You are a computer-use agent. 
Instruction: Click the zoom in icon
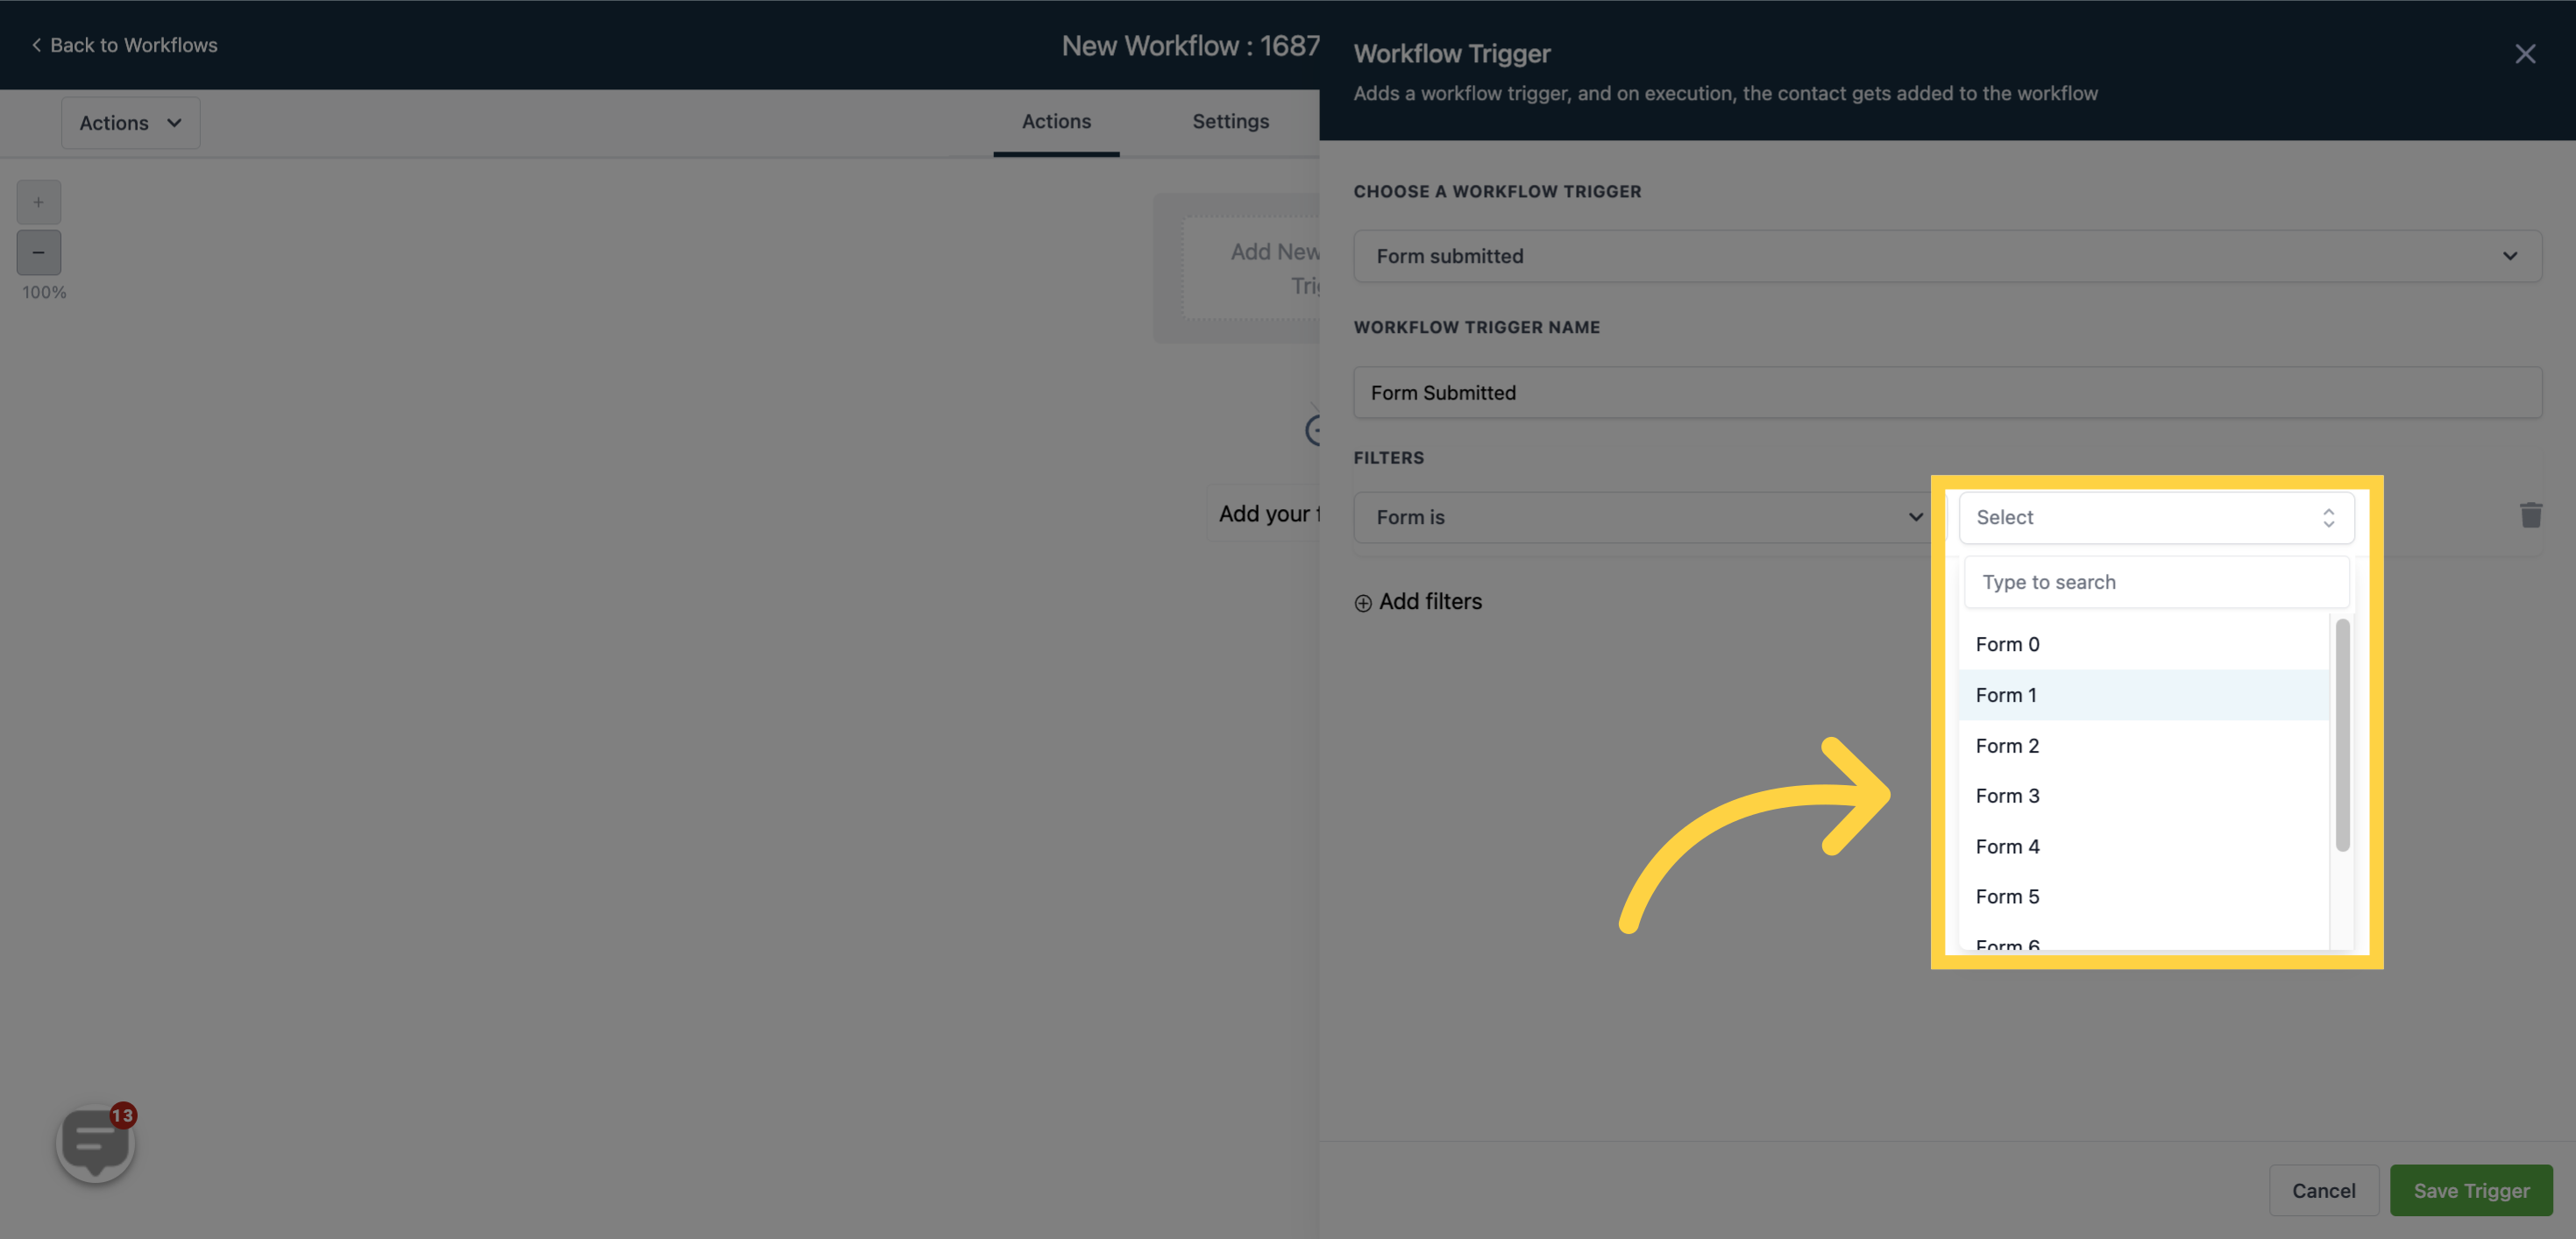coord(38,201)
